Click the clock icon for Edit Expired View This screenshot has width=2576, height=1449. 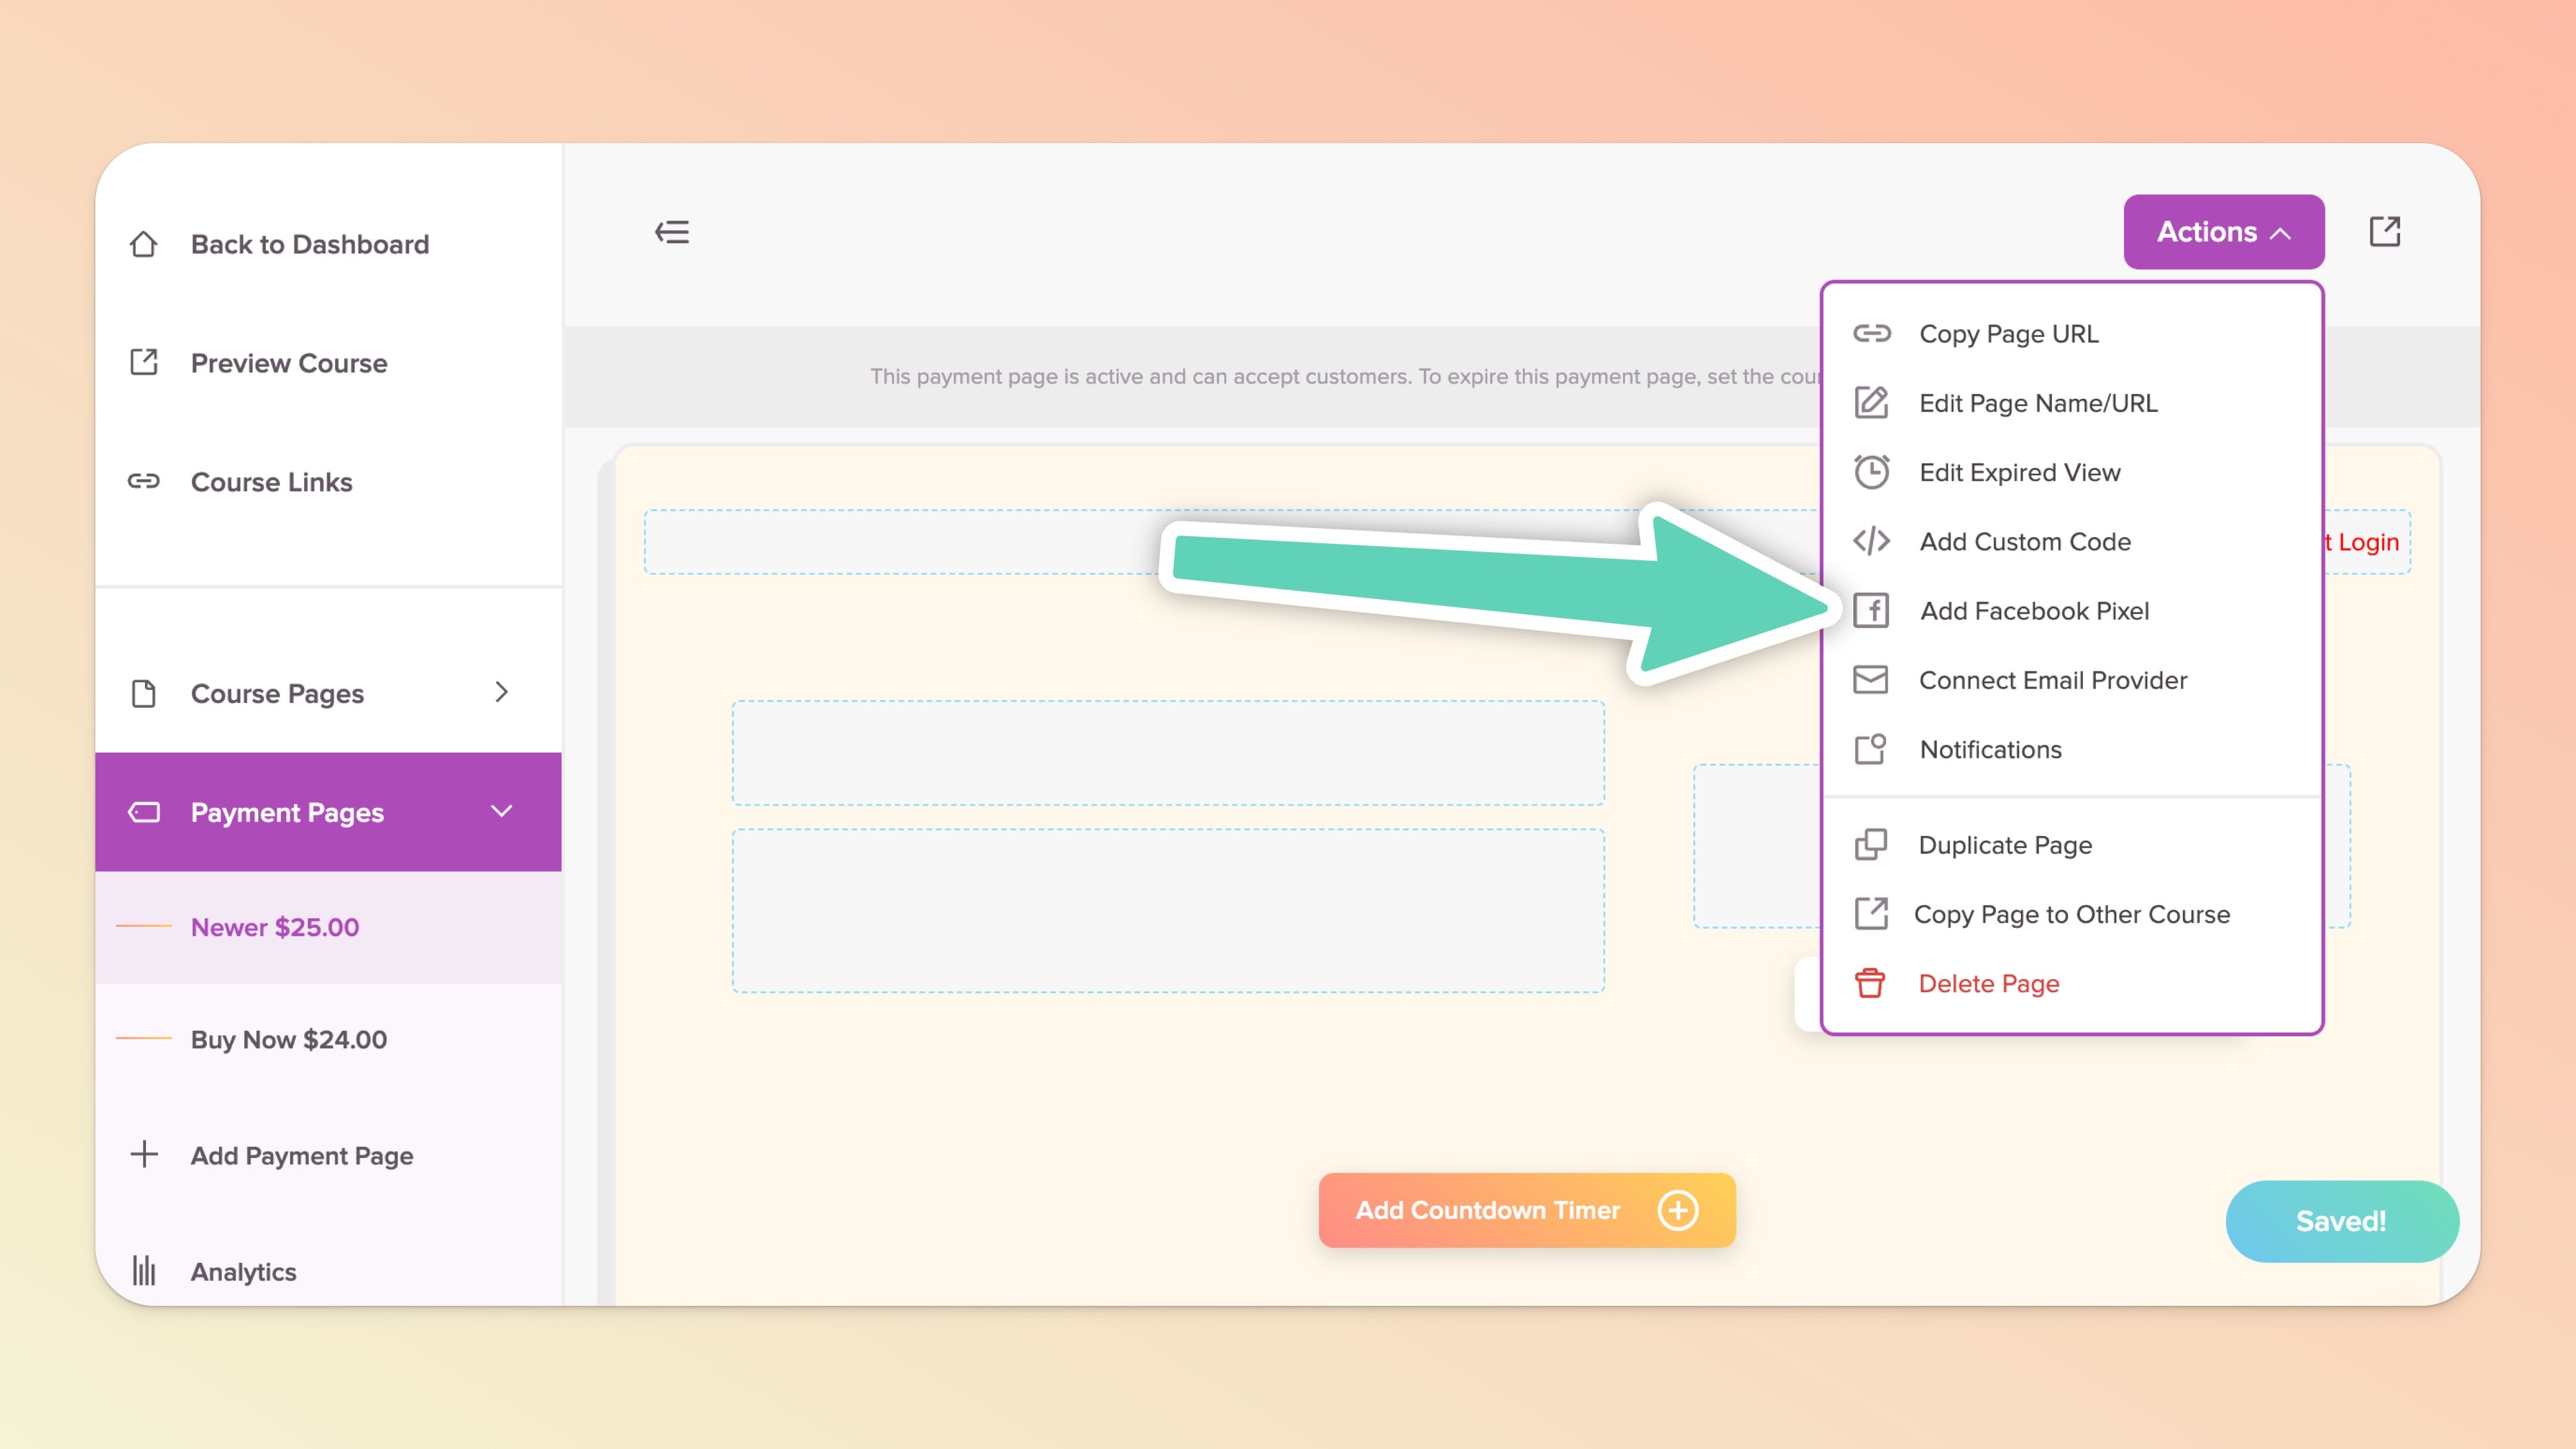(1871, 472)
